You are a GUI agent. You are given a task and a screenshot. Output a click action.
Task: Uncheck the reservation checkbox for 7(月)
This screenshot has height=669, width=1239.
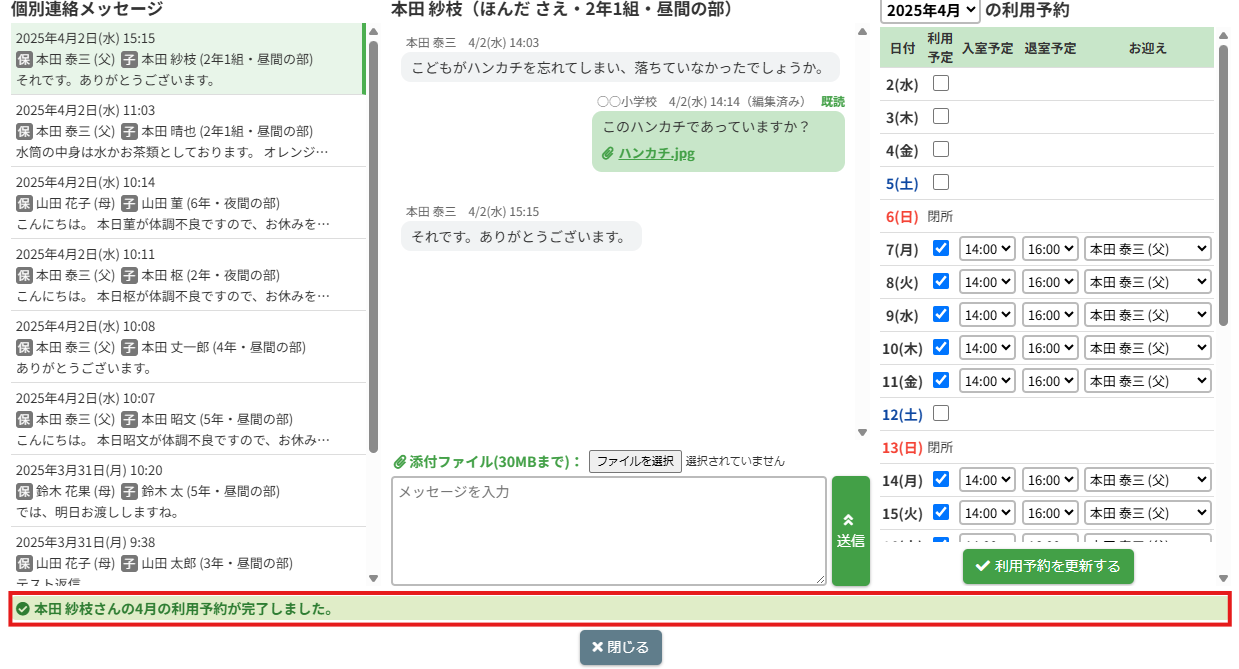[x=941, y=248]
